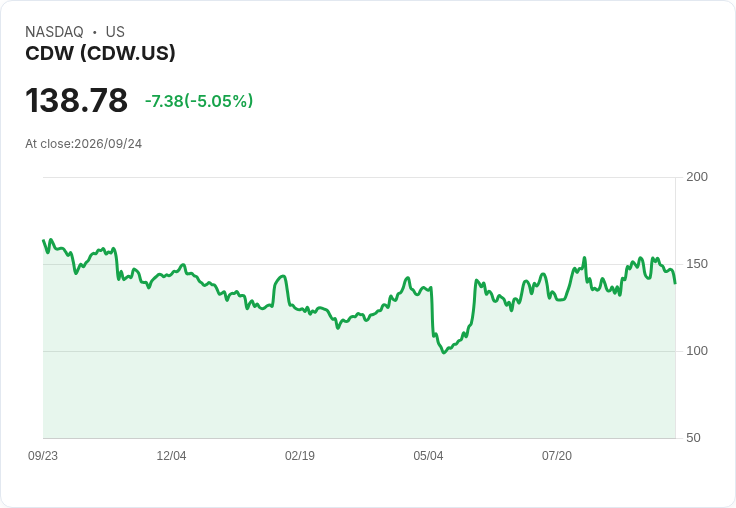
Task: Click the 05/04 date axis label
Action: point(428,456)
